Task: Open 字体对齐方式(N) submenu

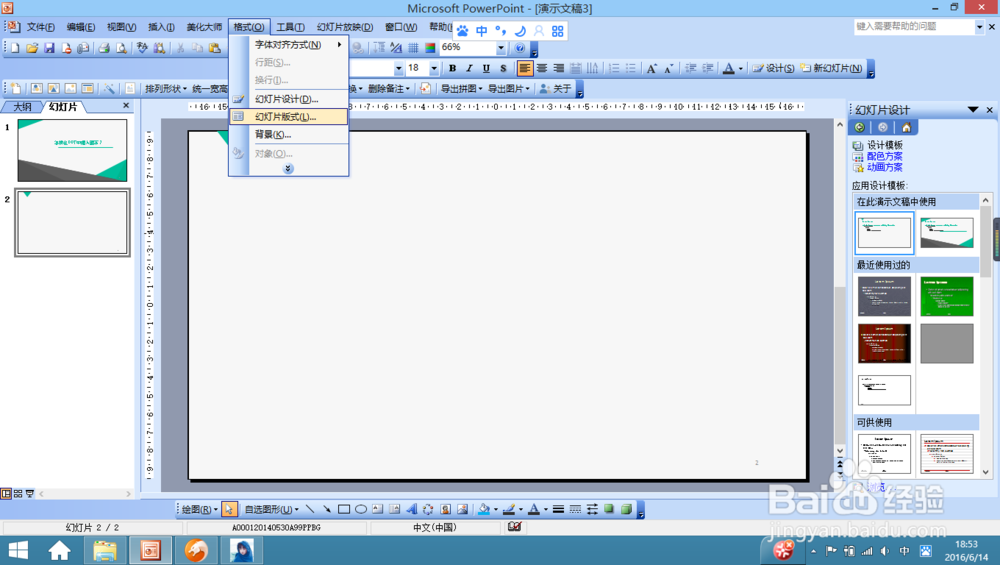Action: pos(288,45)
